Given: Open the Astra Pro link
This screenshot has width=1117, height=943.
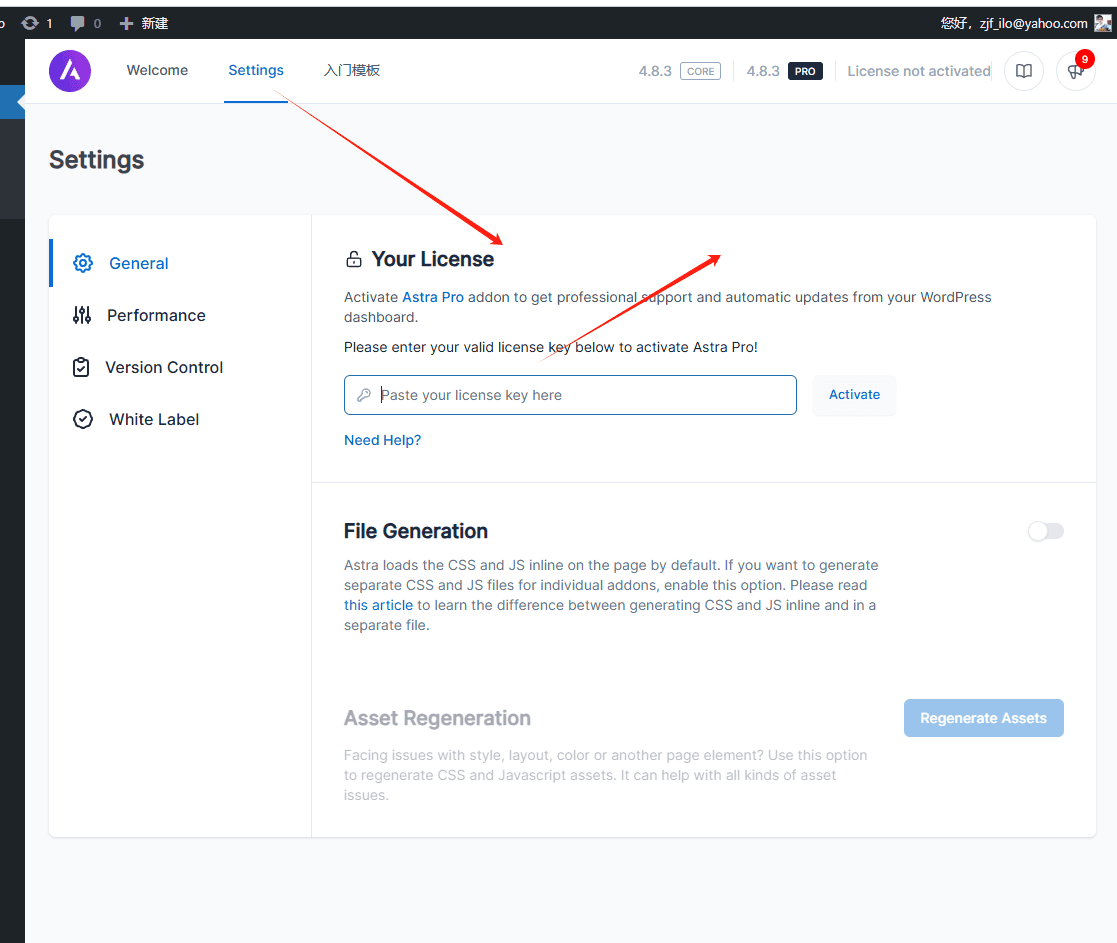Looking at the screenshot, I should click(433, 297).
